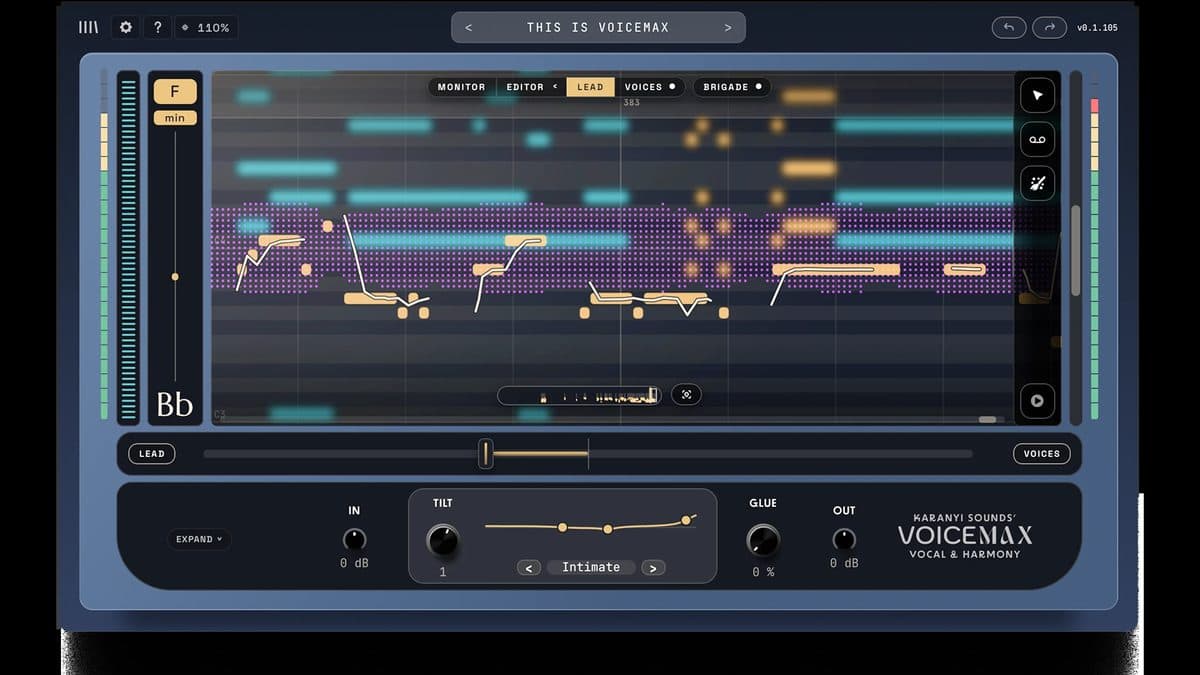
Task: Click the lead/voices balance slider handle
Action: click(486, 454)
